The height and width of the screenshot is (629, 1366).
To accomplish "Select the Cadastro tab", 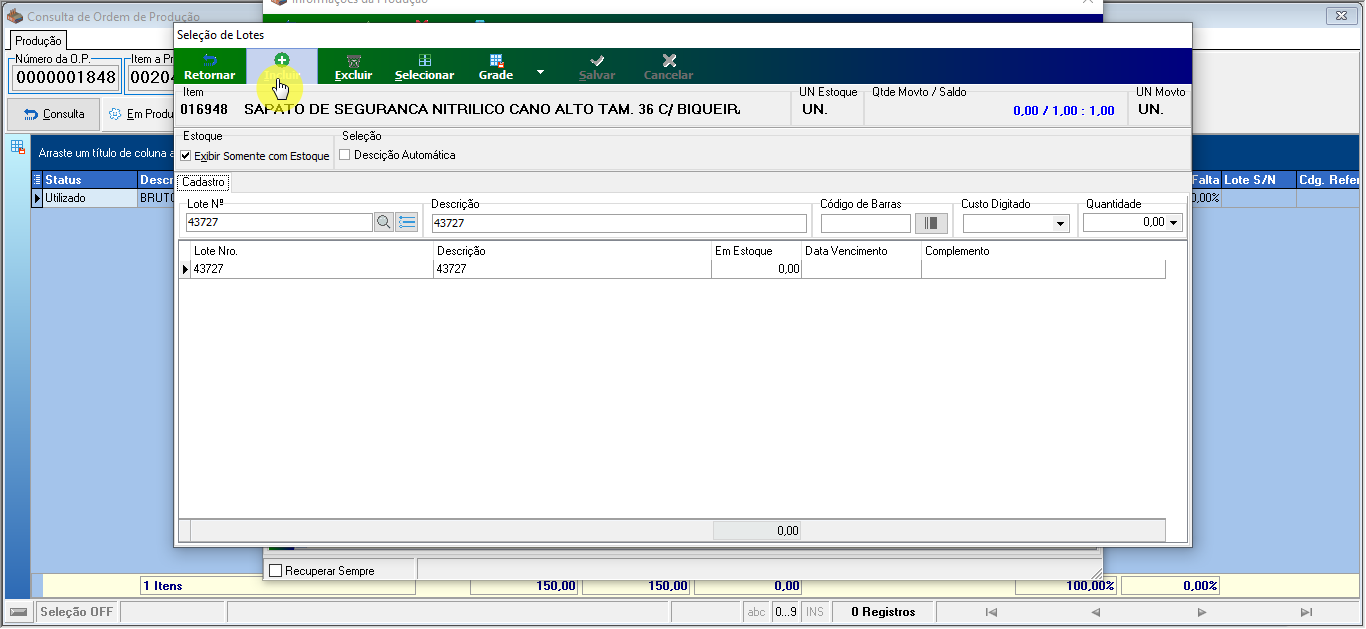I will tap(203, 182).
